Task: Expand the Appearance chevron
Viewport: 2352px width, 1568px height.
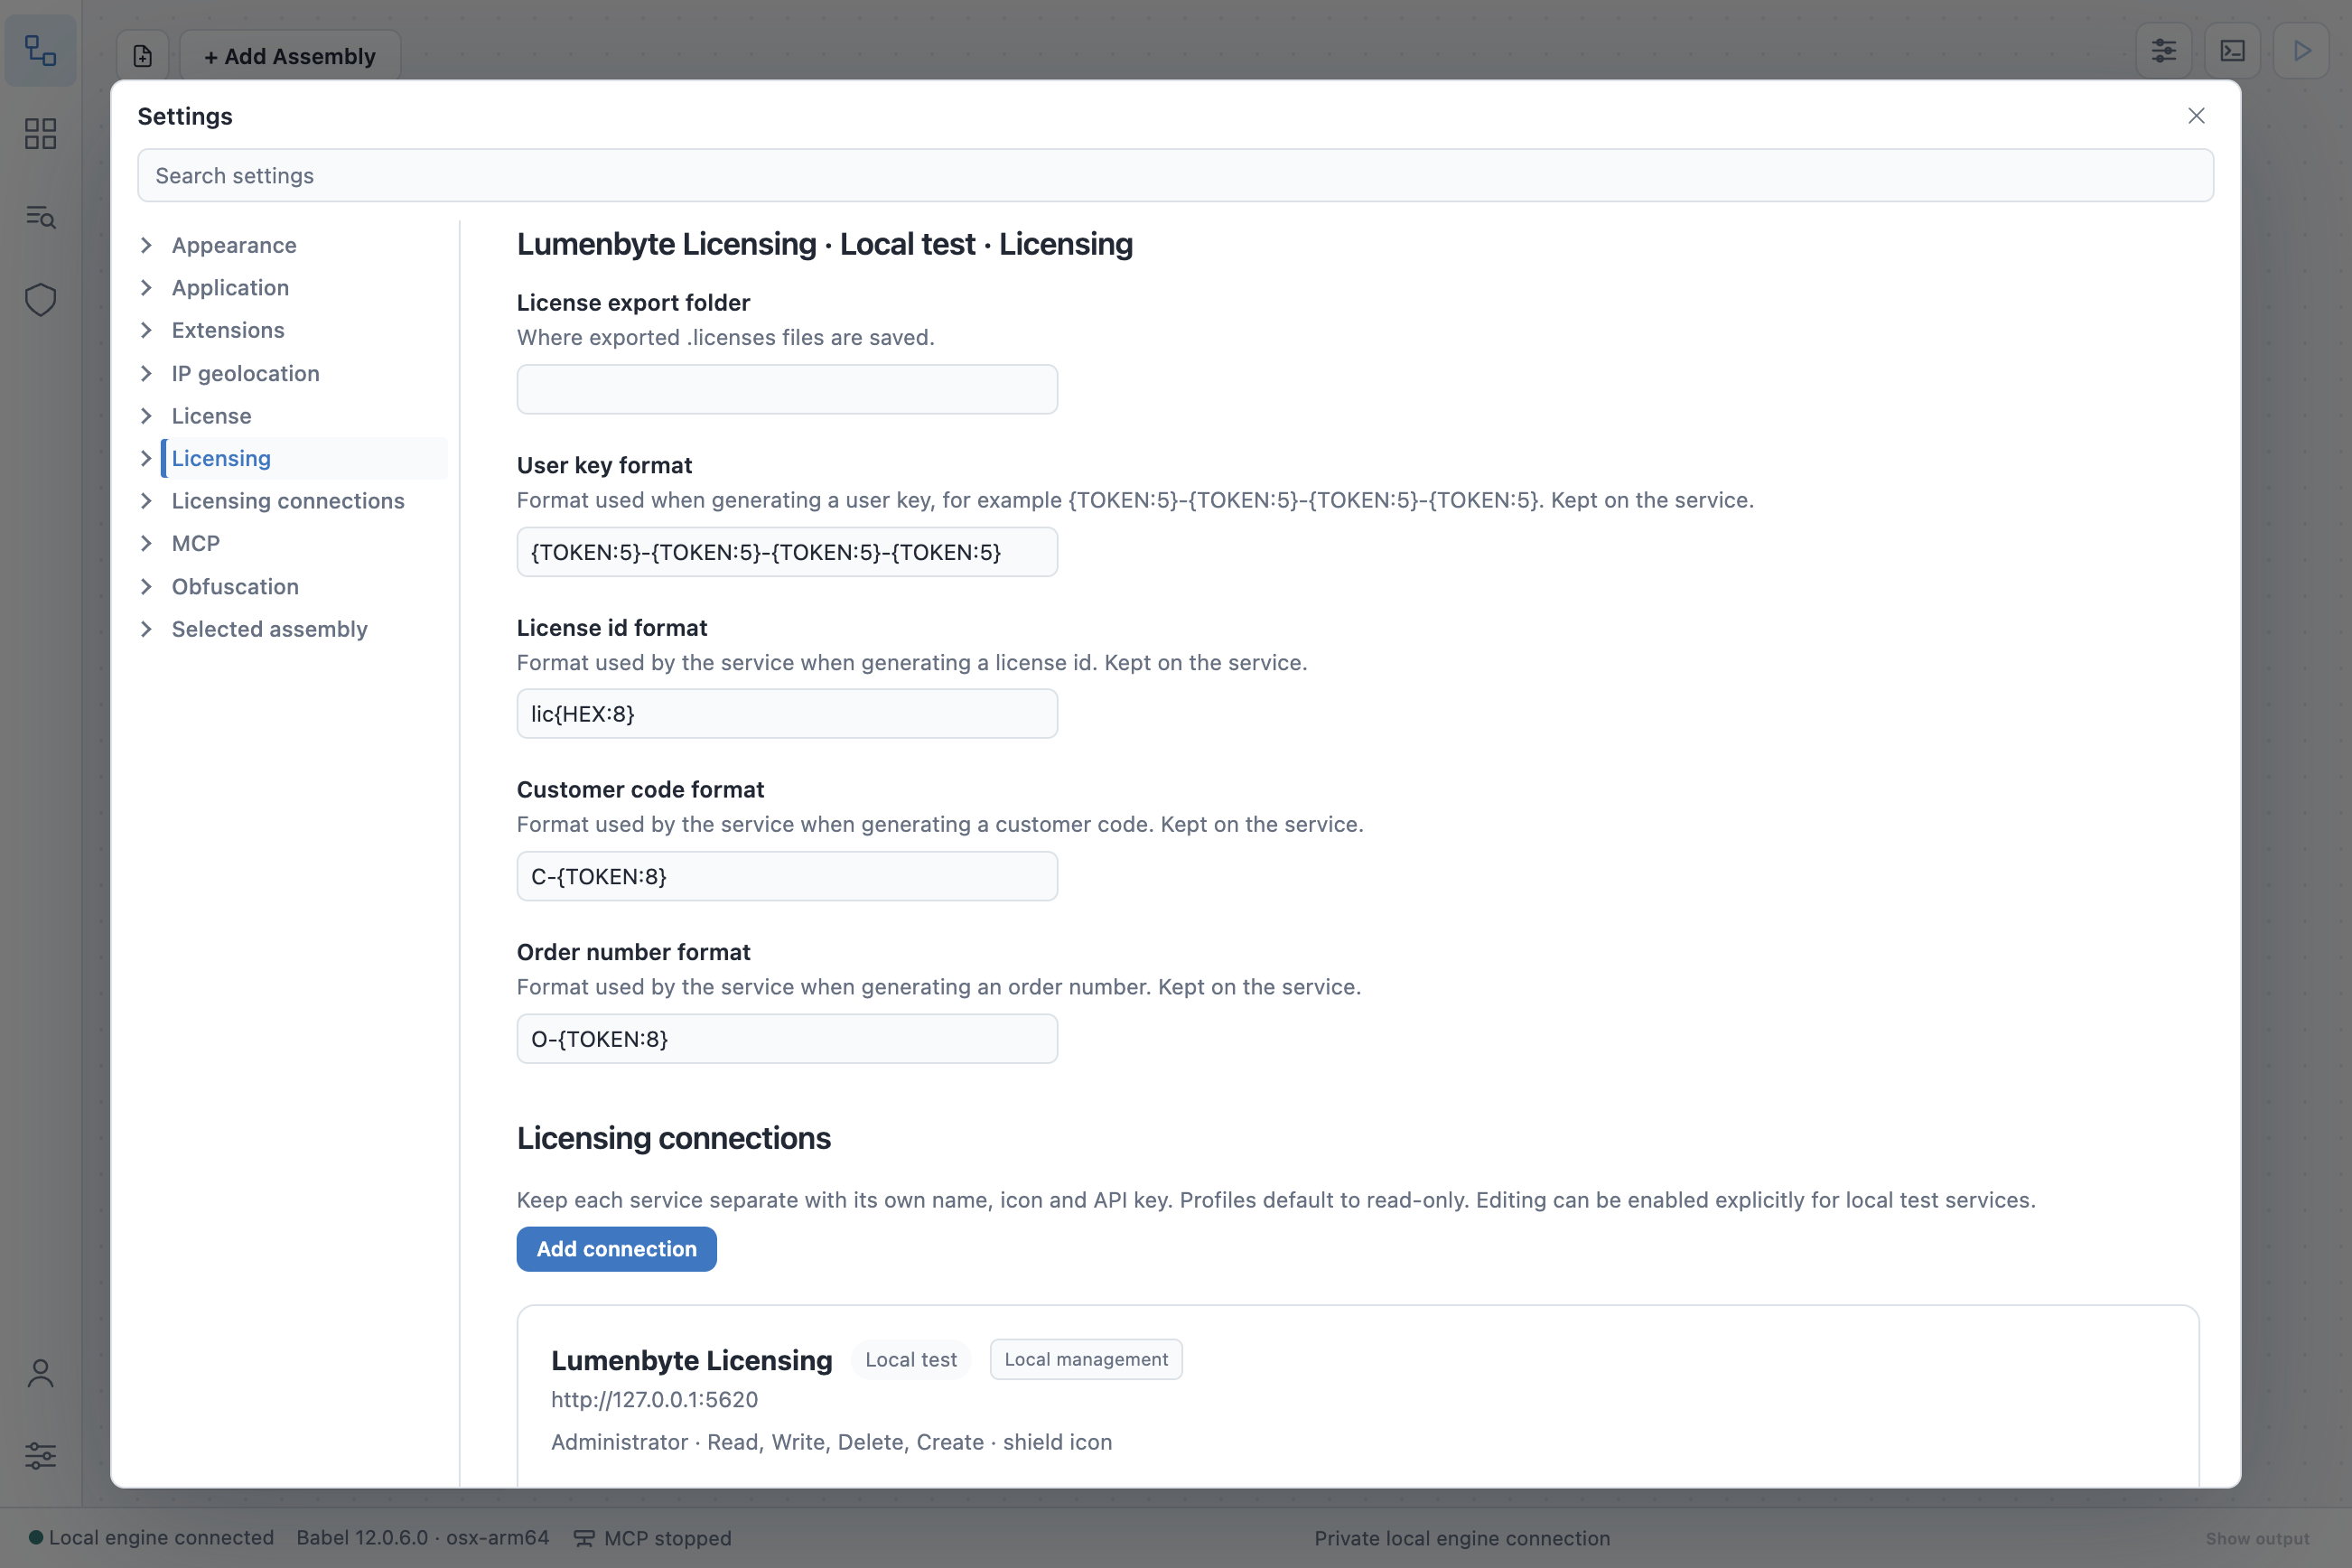Action: pos(147,245)
